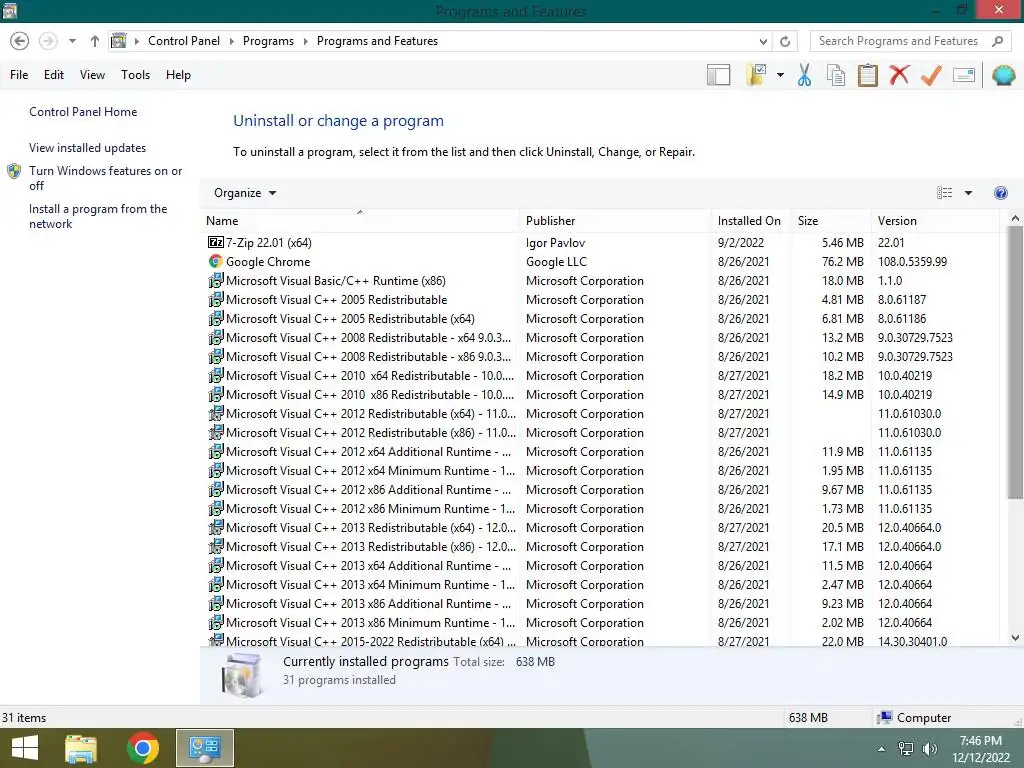Open the address bar history dropdown

point(763,41)
